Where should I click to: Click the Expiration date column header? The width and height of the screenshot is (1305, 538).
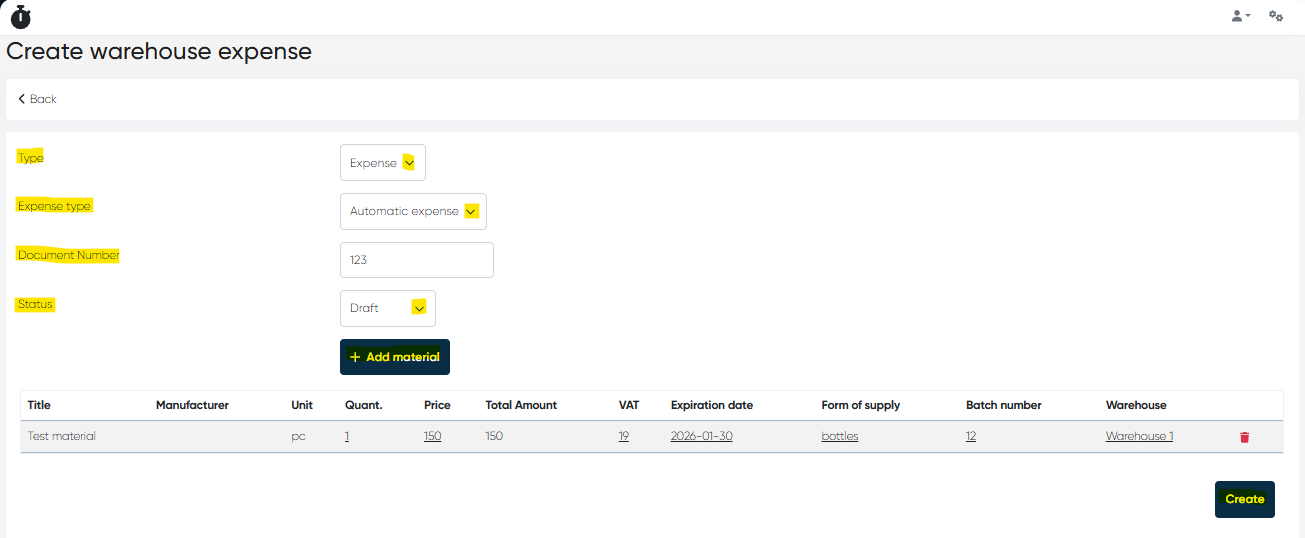click(x=711, y=405)
